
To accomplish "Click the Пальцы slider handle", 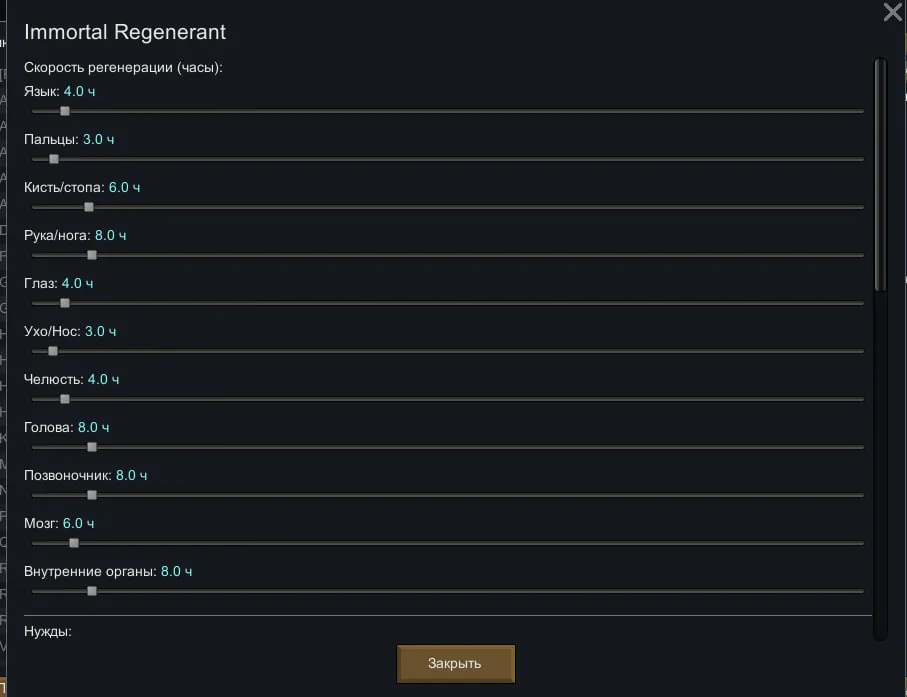I will tap(54, 159).
